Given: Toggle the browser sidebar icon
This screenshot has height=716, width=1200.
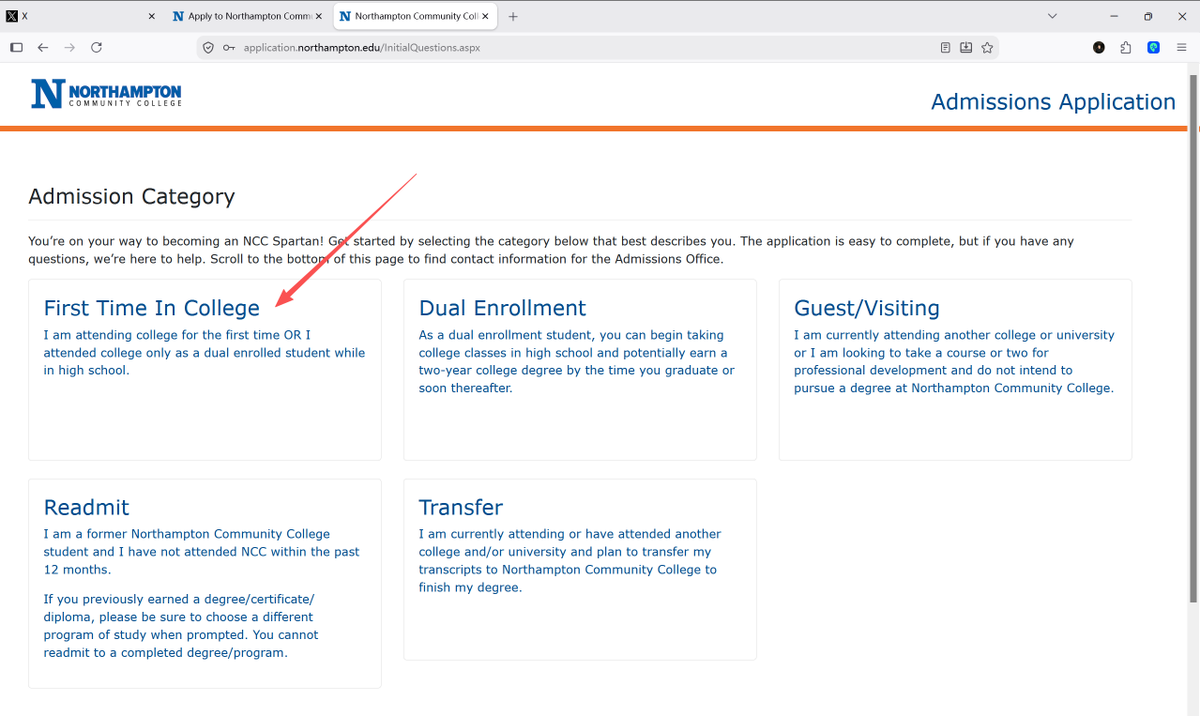Looking at the screenshot, I should pos(16,47).
